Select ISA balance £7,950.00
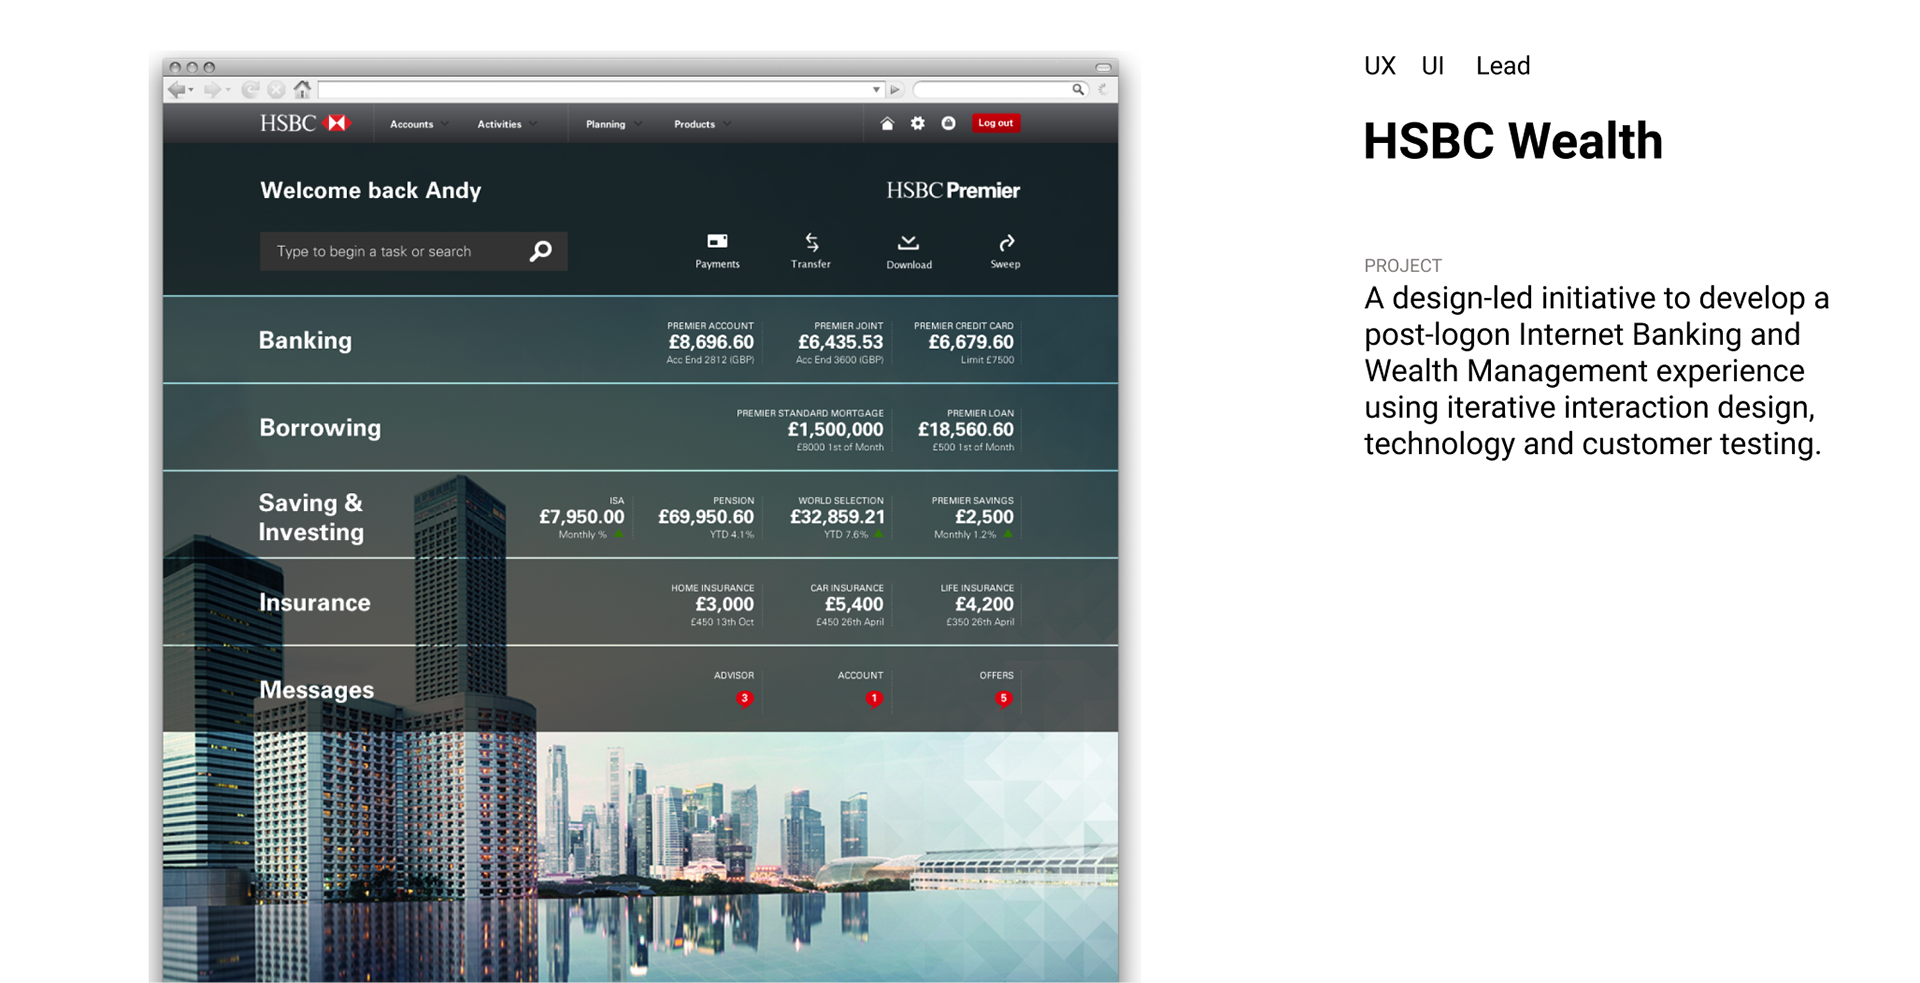The image size is (1920, 983). pos(582,517)
